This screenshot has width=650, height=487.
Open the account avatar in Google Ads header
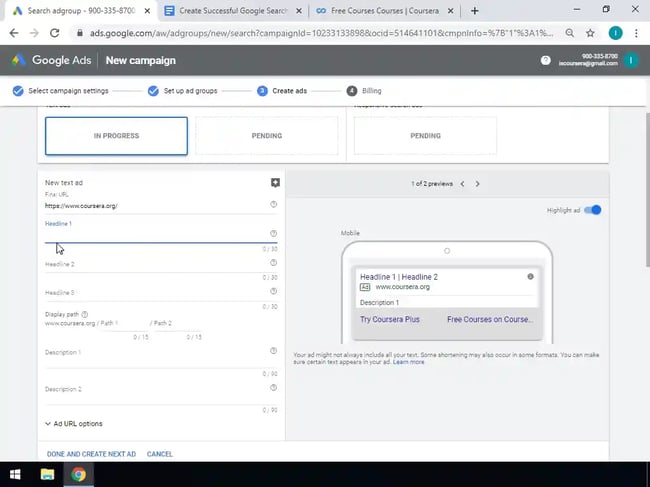coord(631,61)
